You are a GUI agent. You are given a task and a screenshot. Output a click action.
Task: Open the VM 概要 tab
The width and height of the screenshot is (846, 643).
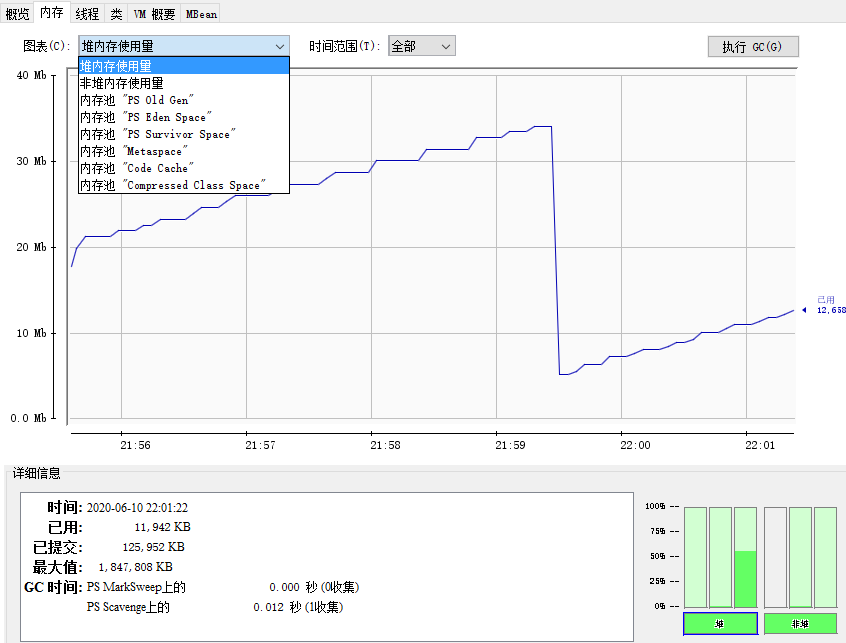[154, 13]
